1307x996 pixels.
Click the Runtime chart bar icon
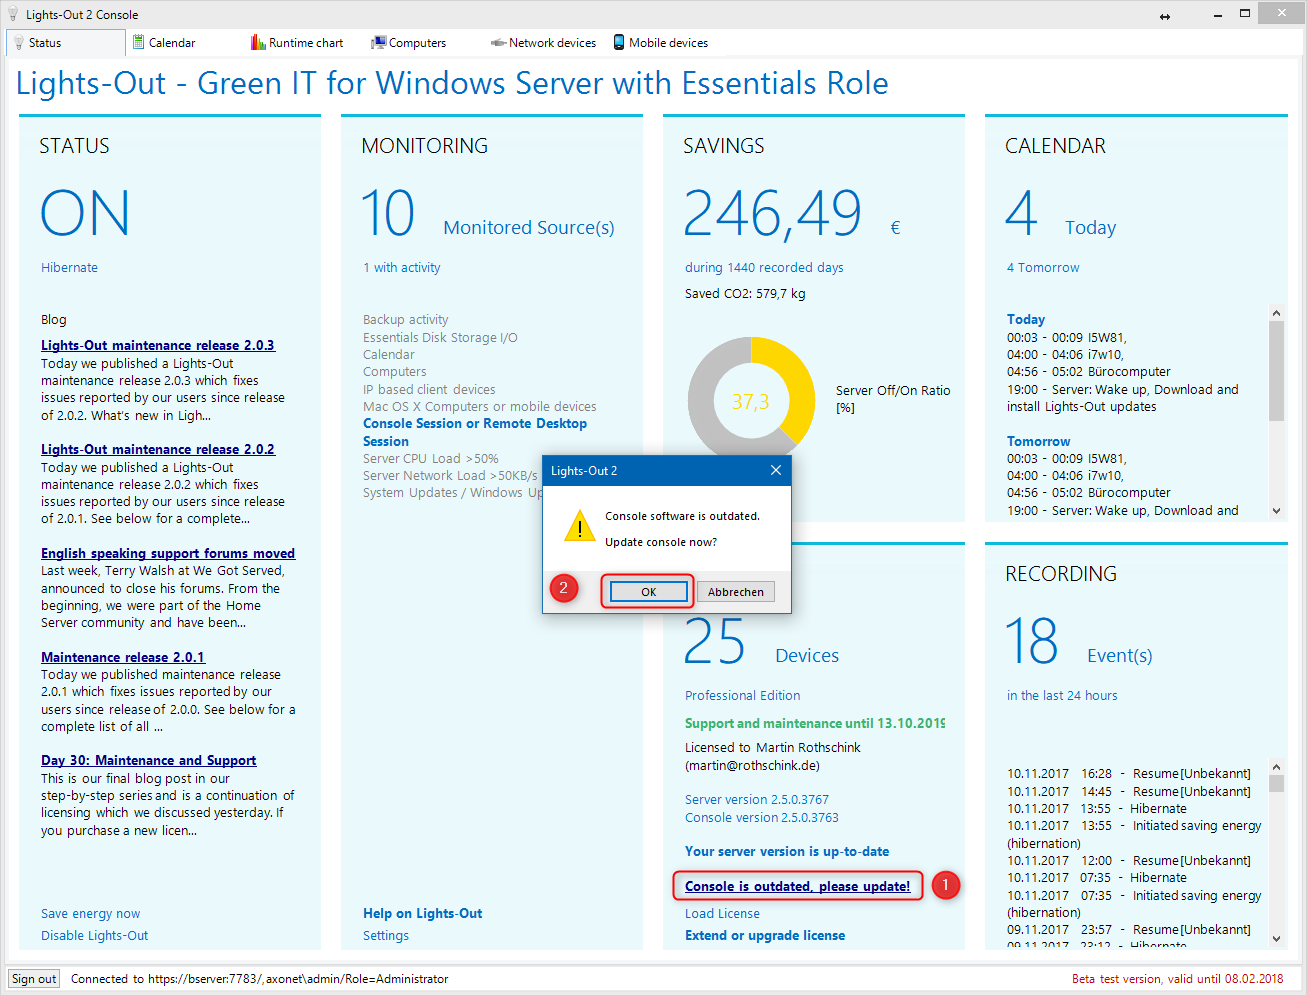(x=258, y=43)
